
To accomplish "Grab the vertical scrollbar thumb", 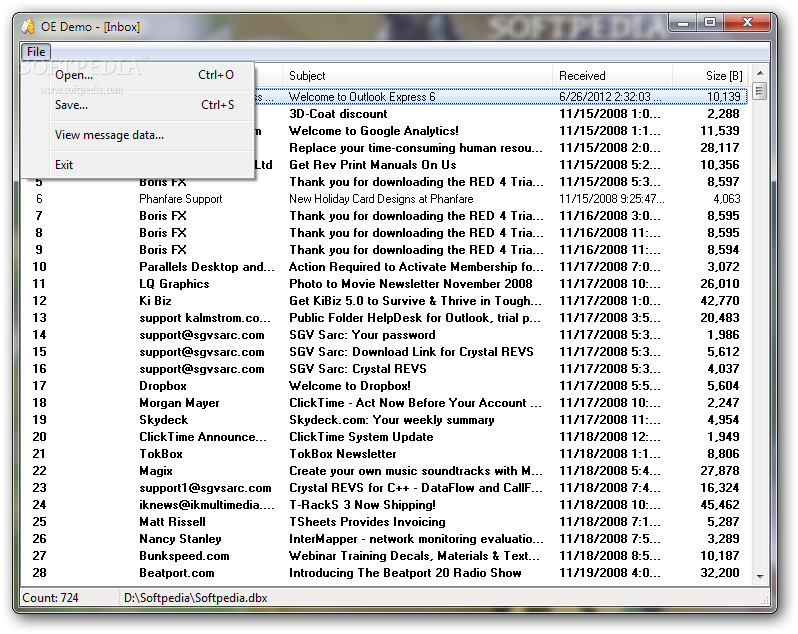I will pyautogui.click(x=759, y=91).
